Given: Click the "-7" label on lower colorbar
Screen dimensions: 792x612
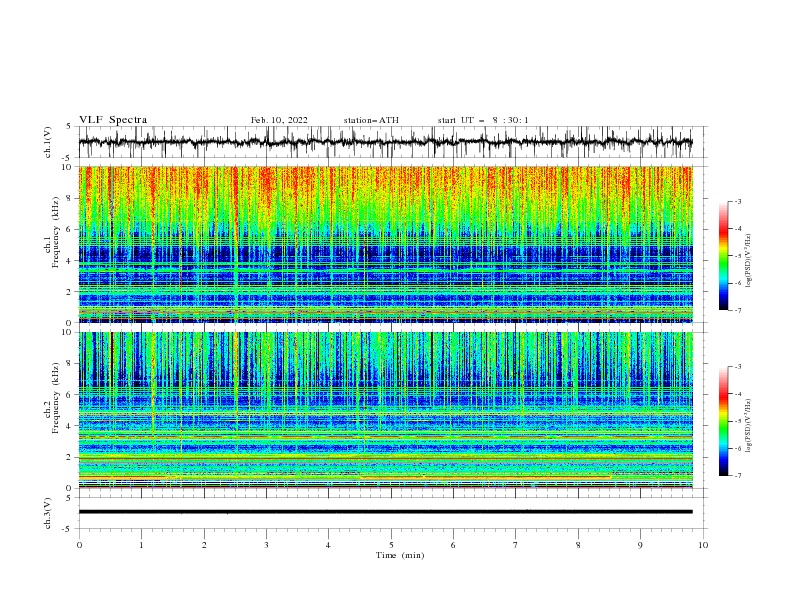Looking at the screenshot, I should pyautogui.click(x=737, y=475).
